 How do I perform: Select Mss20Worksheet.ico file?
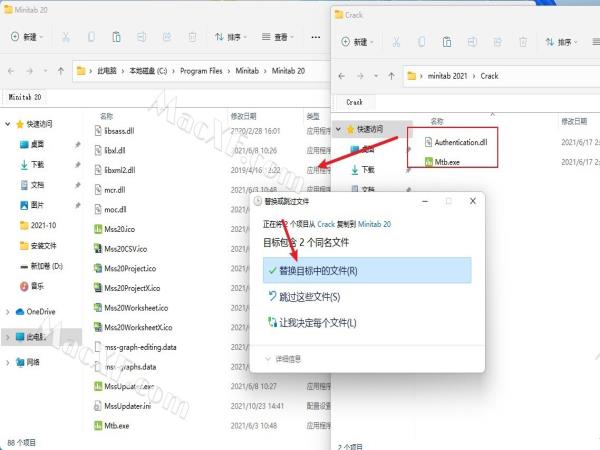coord(136,308)
